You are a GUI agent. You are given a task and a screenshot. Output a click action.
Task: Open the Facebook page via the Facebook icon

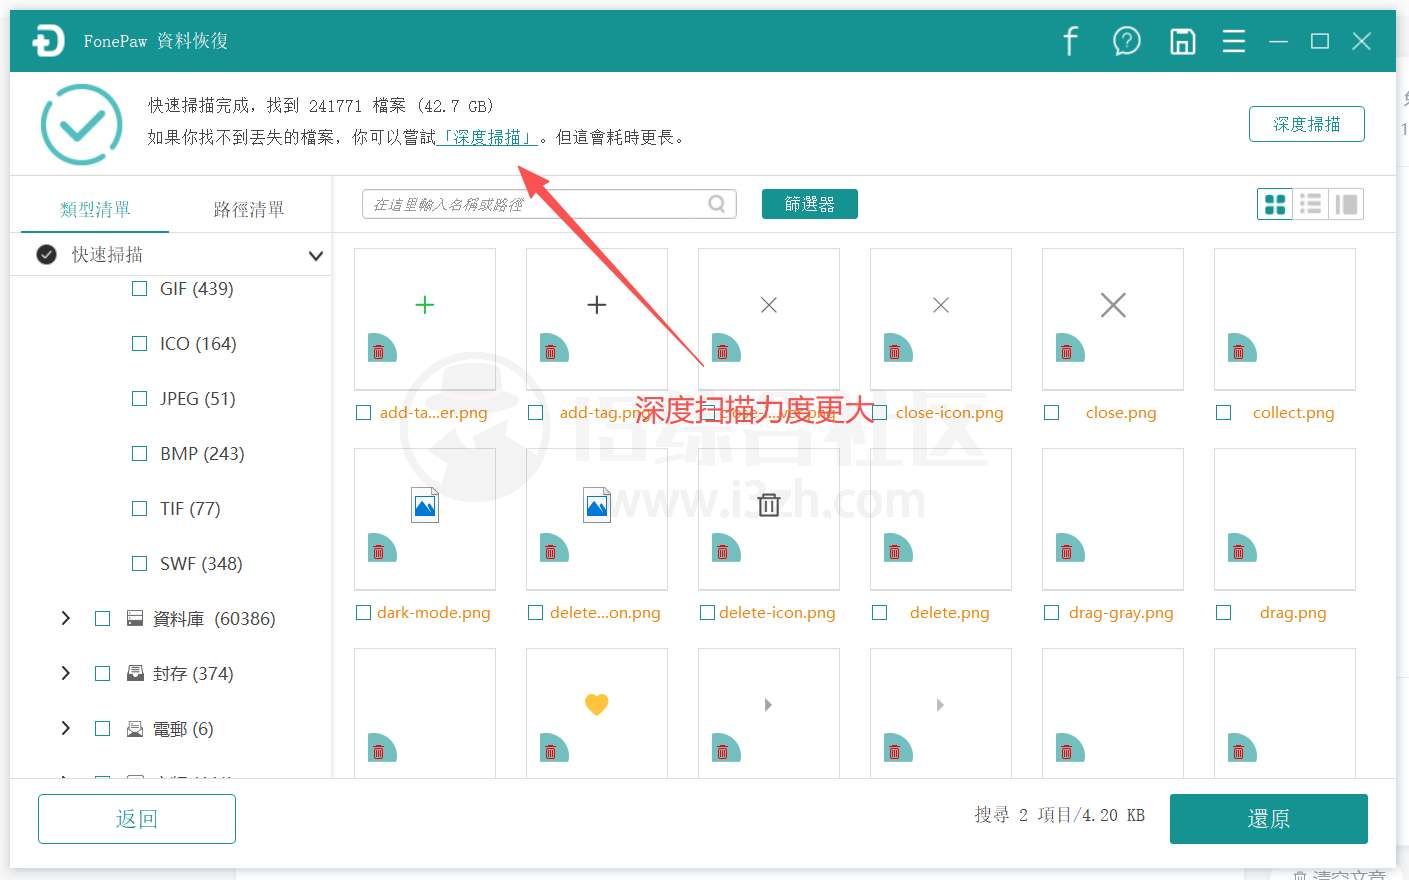[1070, 41]
